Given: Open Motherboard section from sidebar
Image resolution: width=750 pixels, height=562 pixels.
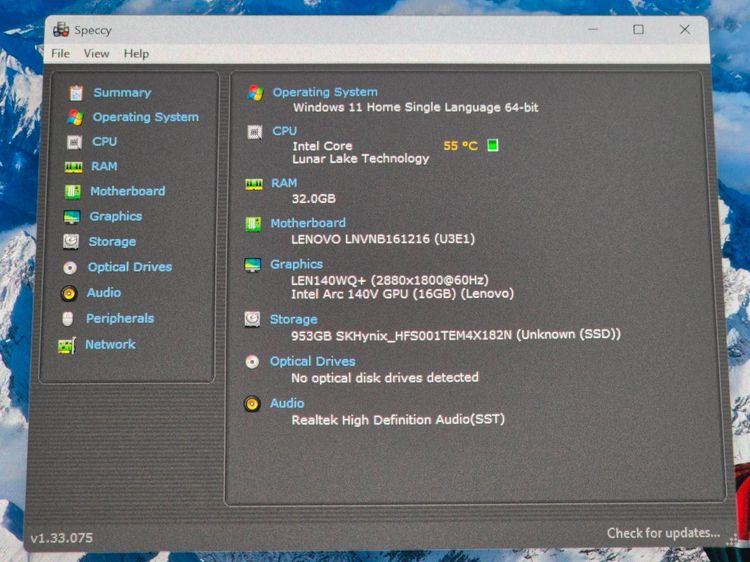Looking at the screenshot, I should click(x=128, y=191).
